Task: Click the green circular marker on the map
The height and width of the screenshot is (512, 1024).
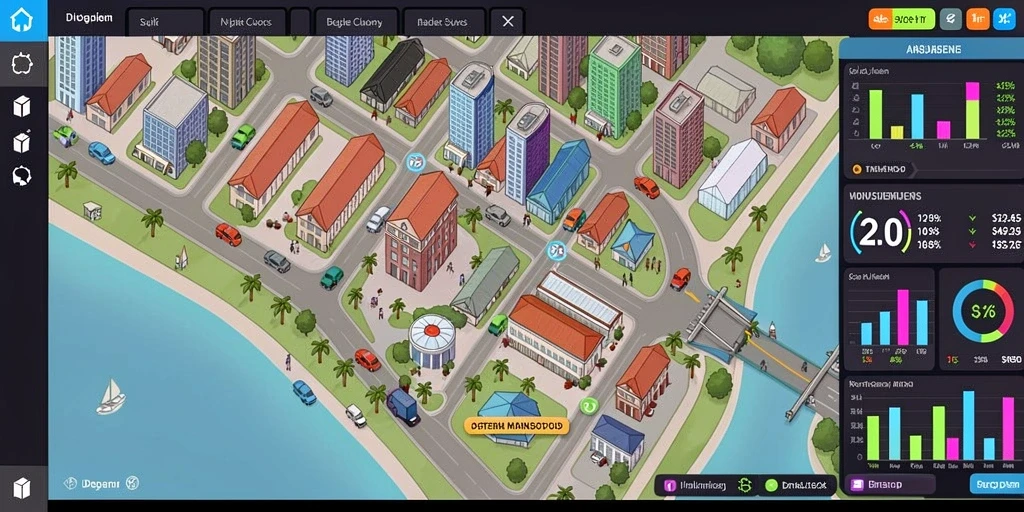Action: [589, 406]
